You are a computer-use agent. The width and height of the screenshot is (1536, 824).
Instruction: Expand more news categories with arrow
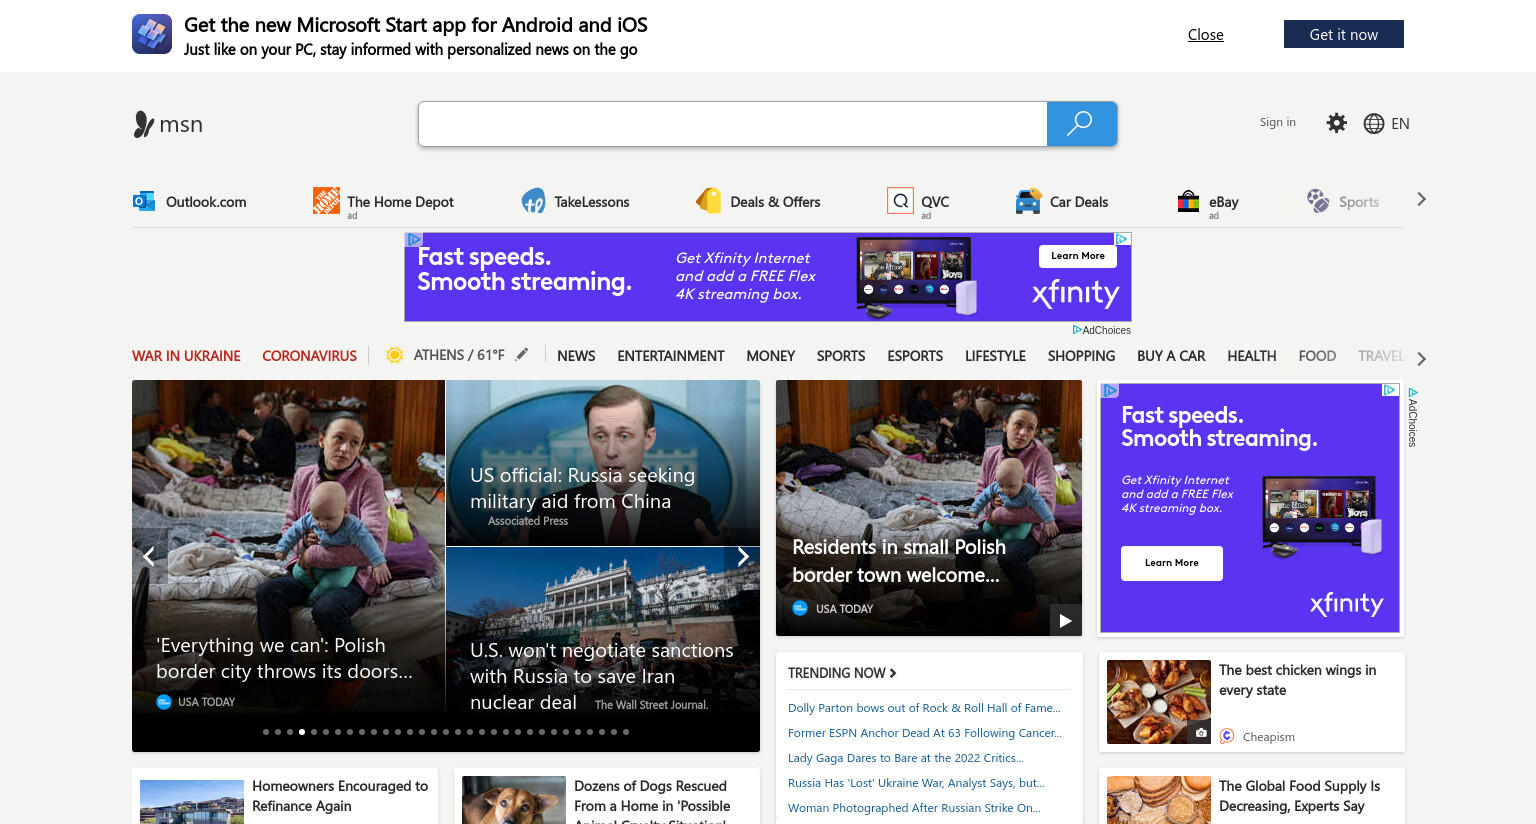click(1421, 358)
